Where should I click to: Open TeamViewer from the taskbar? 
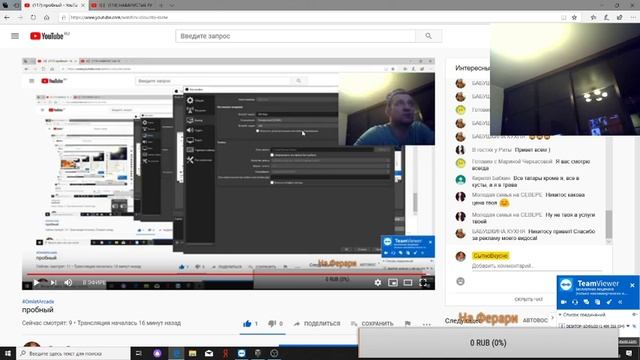(x=242, y=353)
